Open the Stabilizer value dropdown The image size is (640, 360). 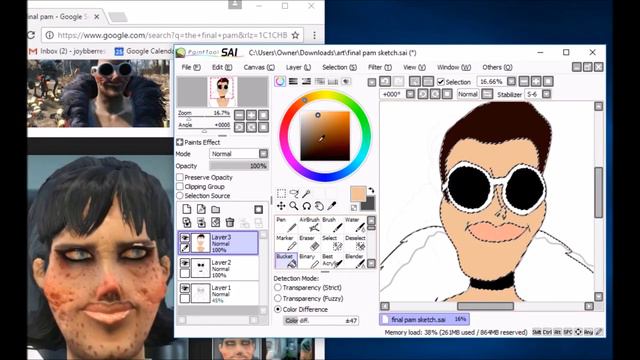[x=546, y=94]
